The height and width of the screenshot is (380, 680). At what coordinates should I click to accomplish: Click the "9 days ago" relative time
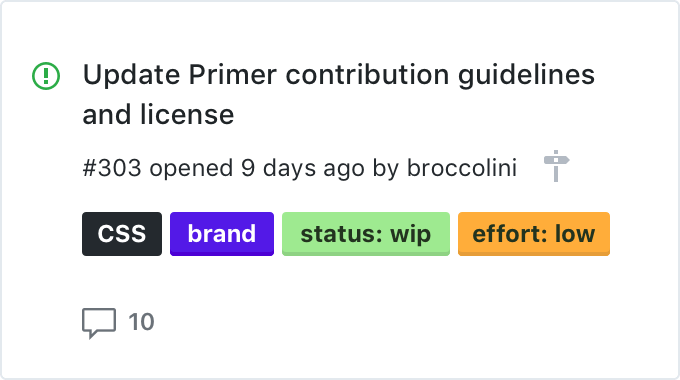coord(303,169)
